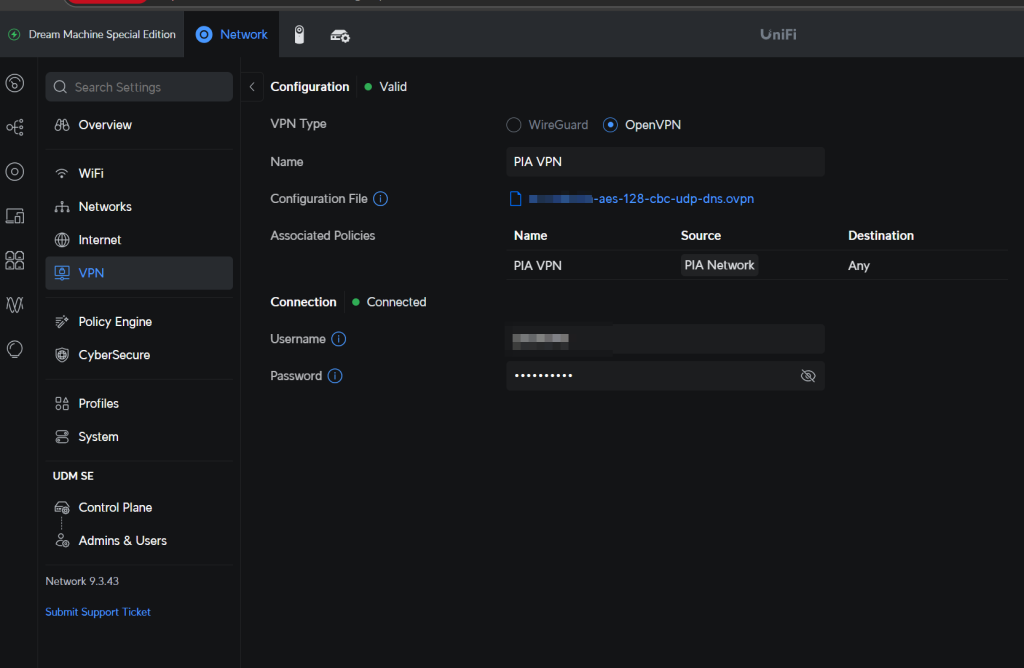Open System settings
This screenshot has width=1024, height=668.
coord(139,437)
